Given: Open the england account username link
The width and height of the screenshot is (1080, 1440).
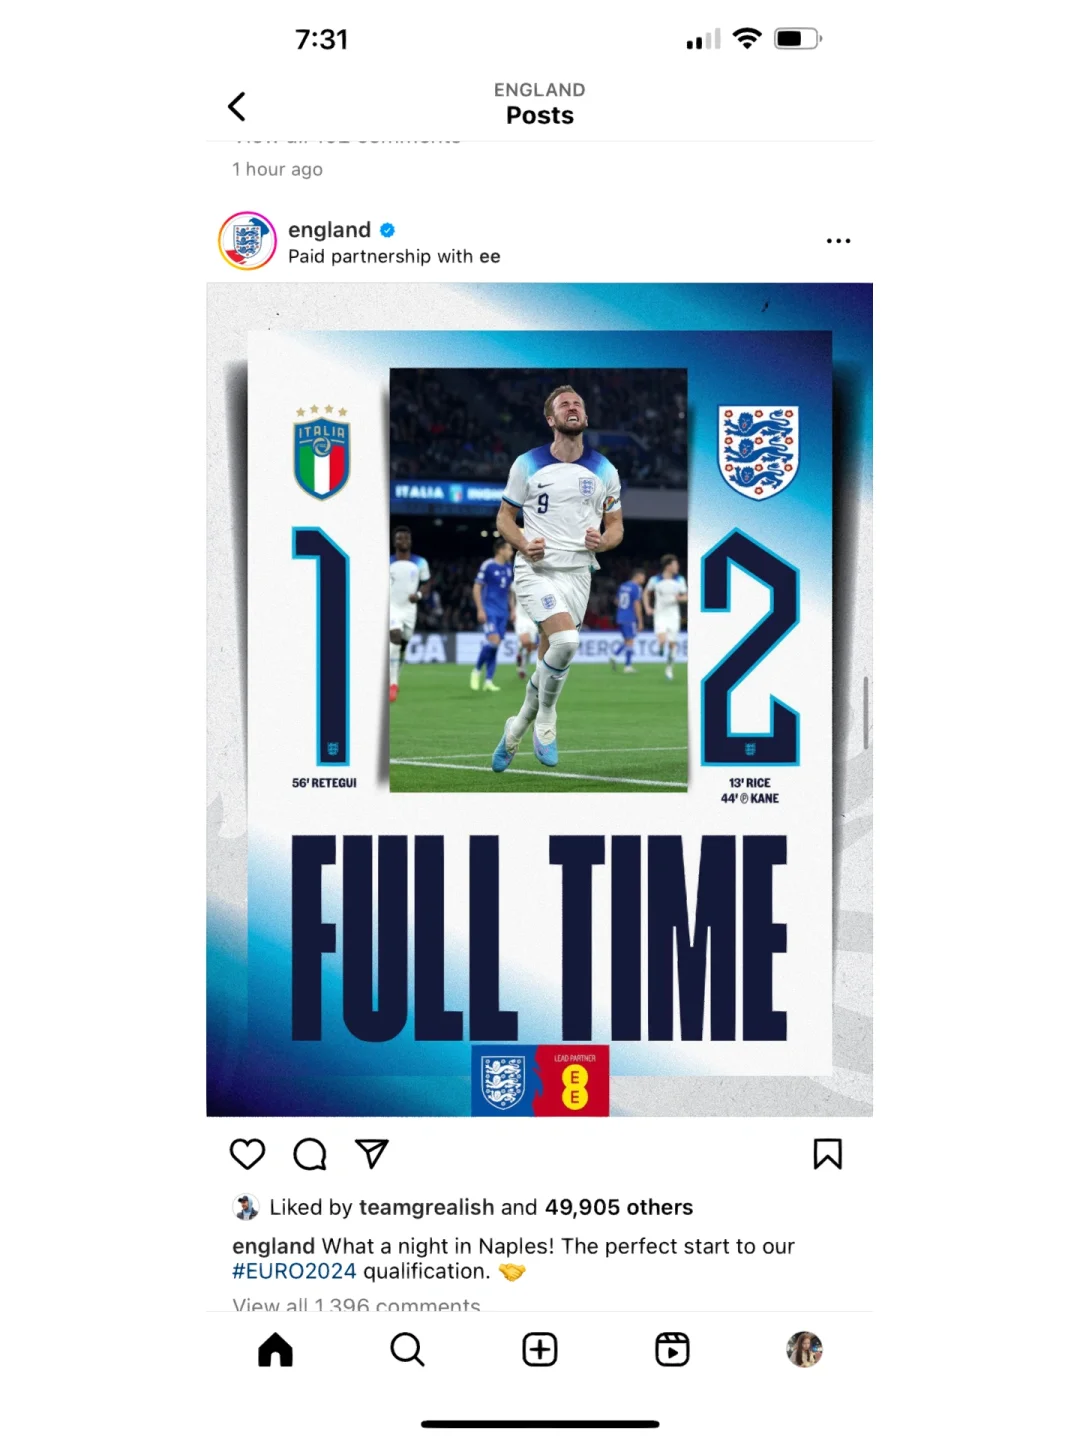Looking at the screenshot, I should click(329, 230).
